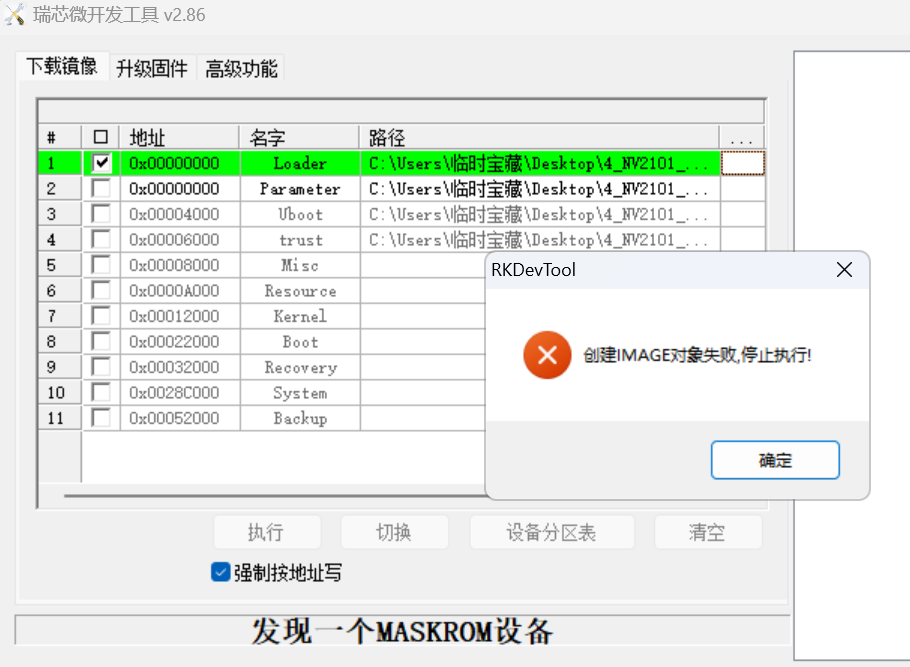
Task: Toggle the 强制按地址写 checkbox
Action: point(219,570)
